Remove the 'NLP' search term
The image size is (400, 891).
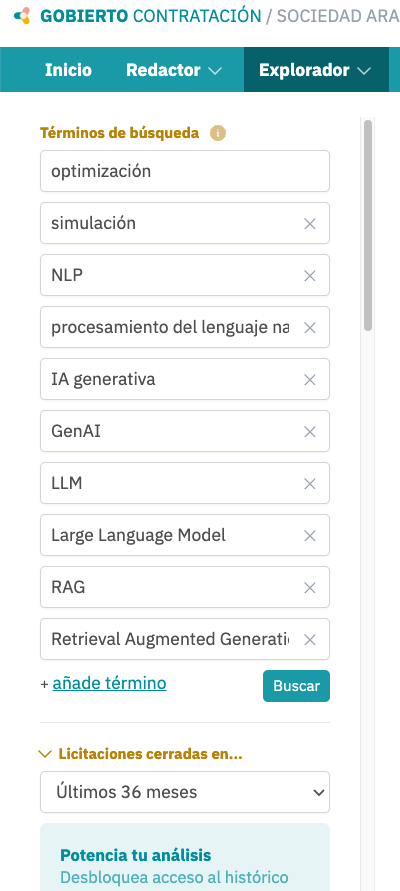pos(310,276)
